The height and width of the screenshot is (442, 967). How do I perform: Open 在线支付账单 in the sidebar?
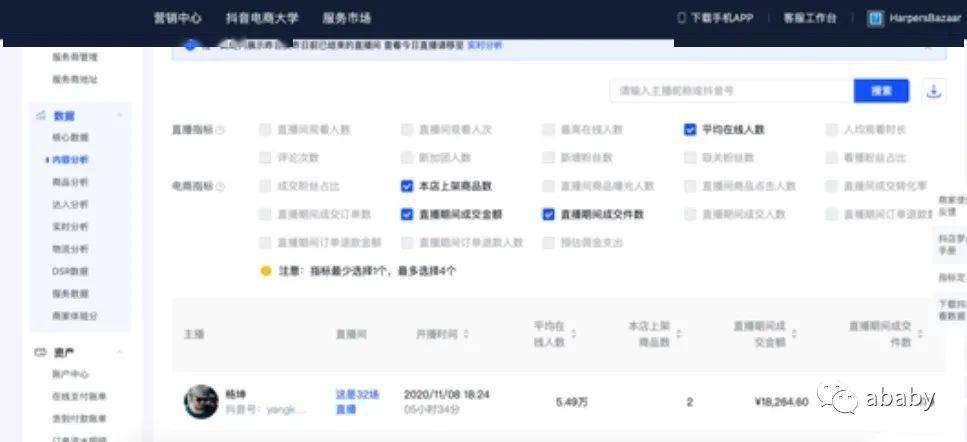[x=79, y=396]
